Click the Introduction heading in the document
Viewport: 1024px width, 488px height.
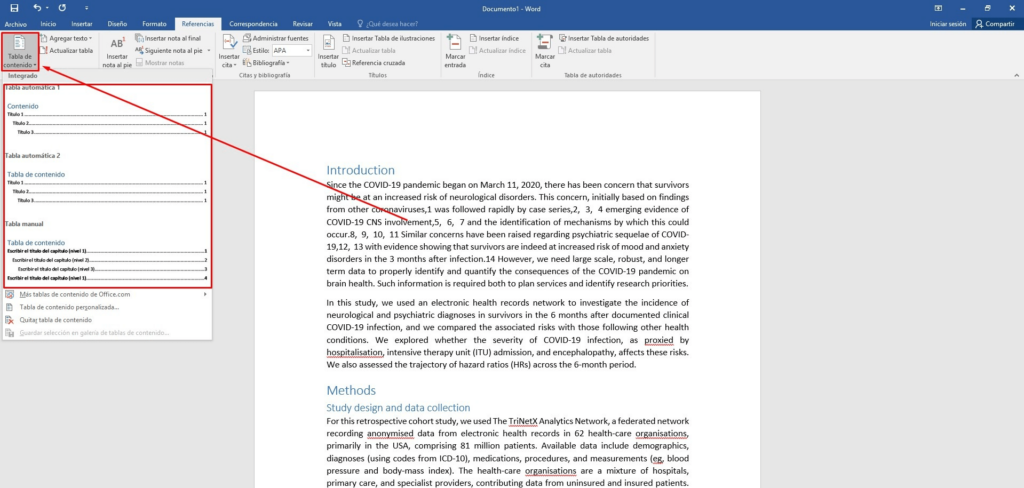click(x=360, y=171)
